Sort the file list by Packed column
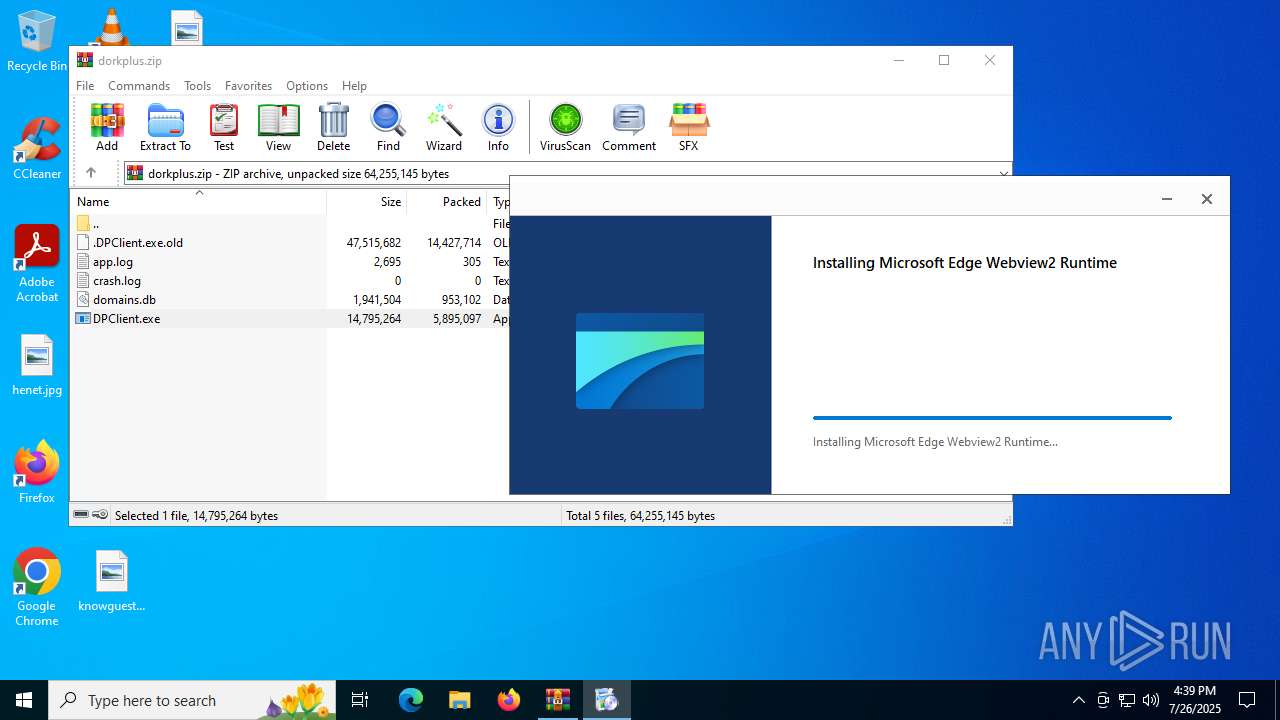Viewport: 1280px width, 720px height. 447,202
